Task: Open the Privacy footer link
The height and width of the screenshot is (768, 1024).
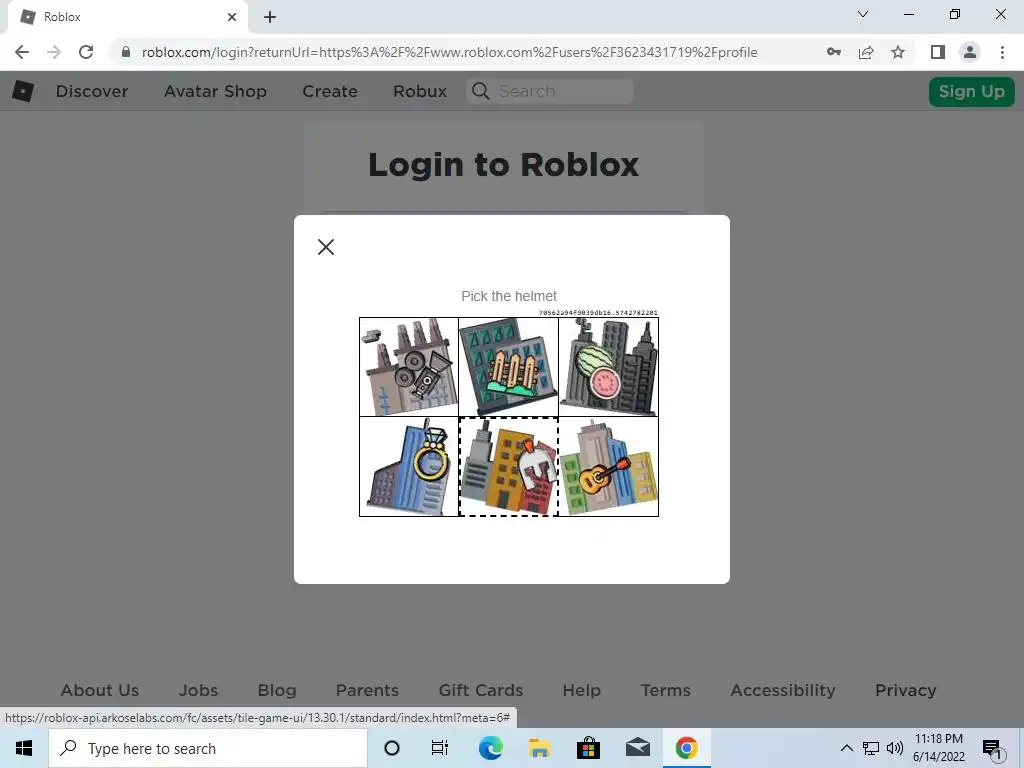Action: click(x=905, y=690)
